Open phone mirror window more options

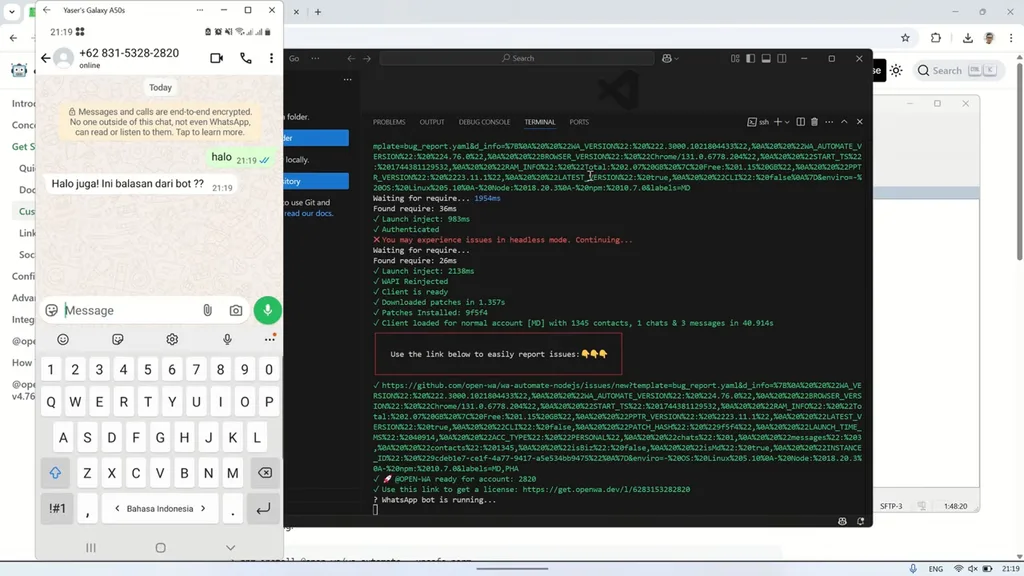(x=200, y=10)
